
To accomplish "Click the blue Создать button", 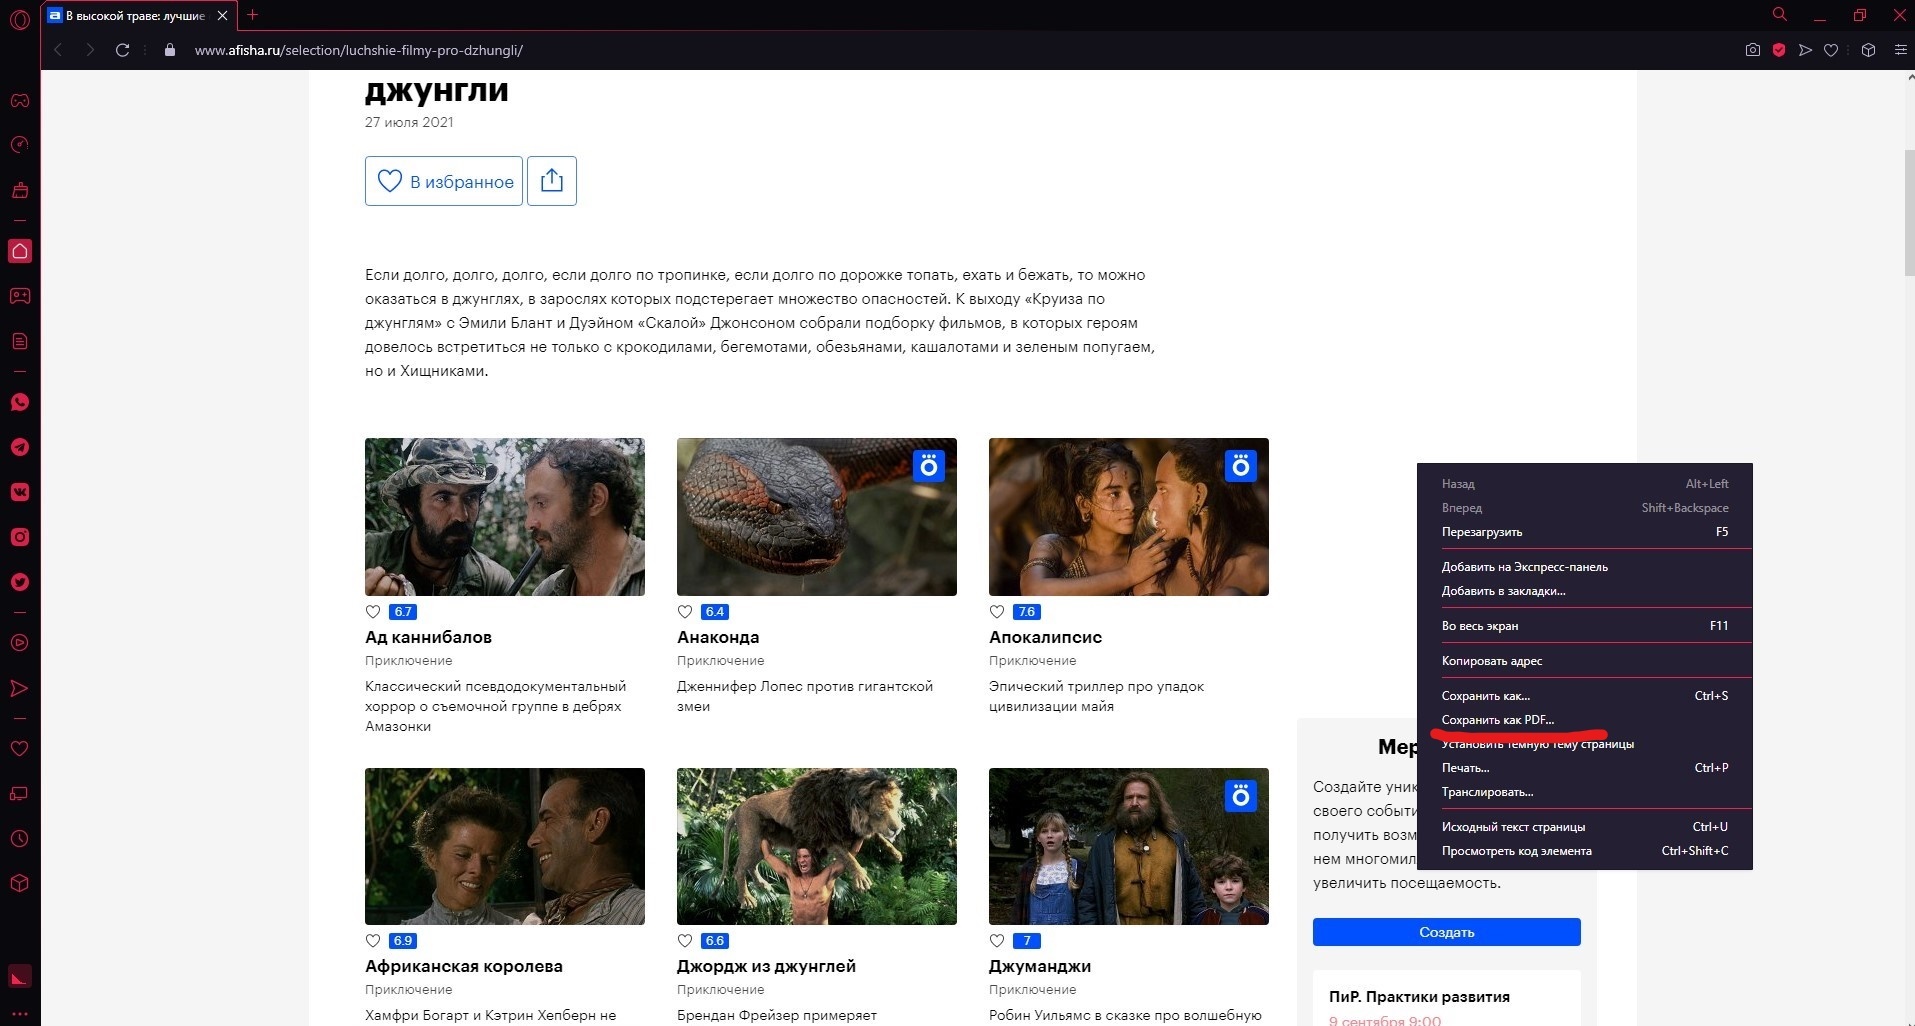I will (1446, 932).
